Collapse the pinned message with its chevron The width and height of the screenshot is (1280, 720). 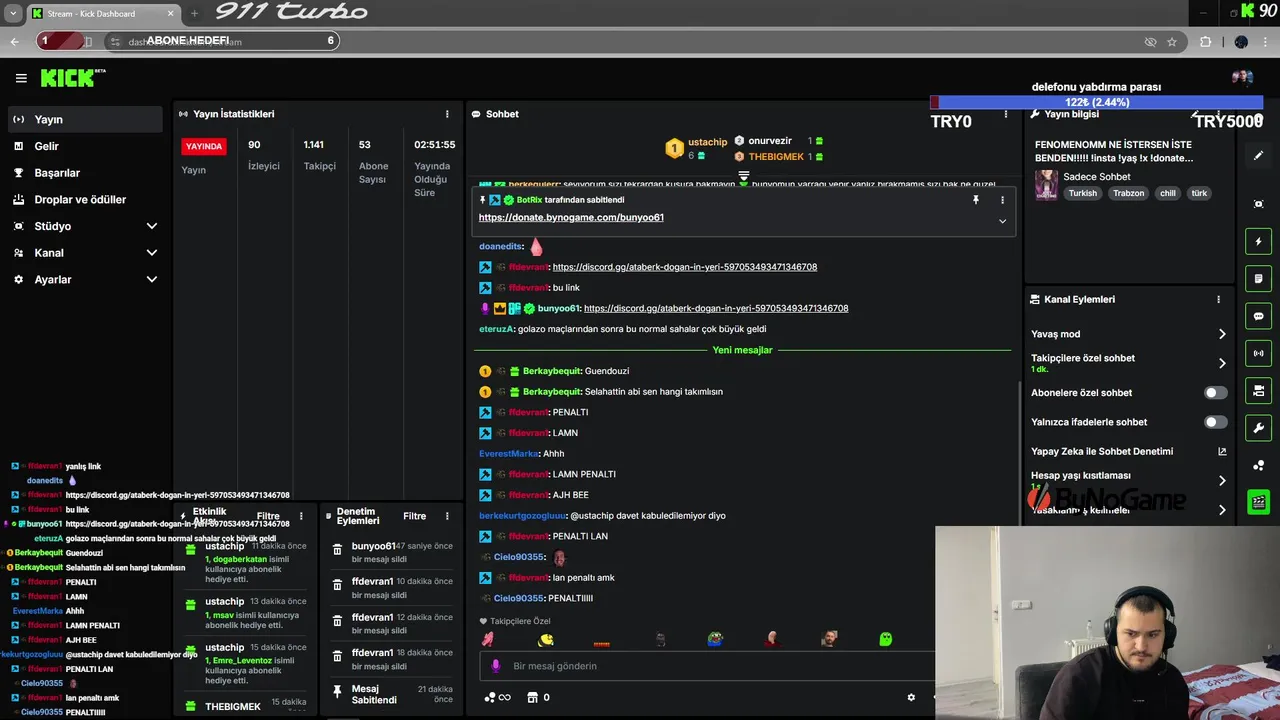[x=1002, y=221]
